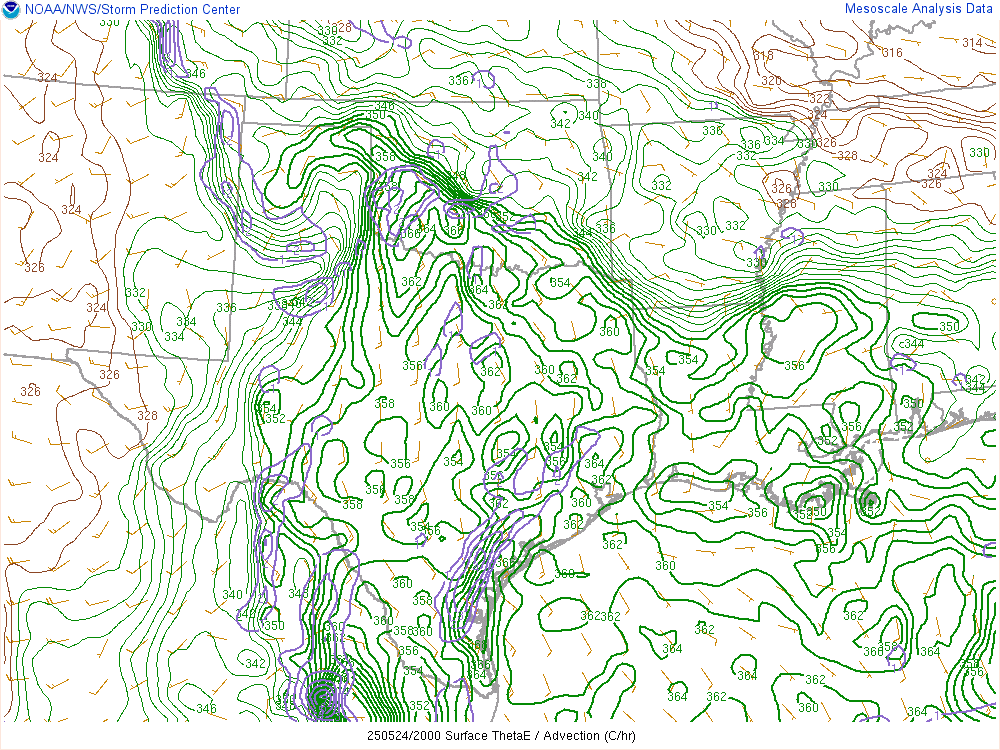Viewport: 1000px width, 750px height.
Task: Click the 342 label with dot above
Action: pos(560,123)
